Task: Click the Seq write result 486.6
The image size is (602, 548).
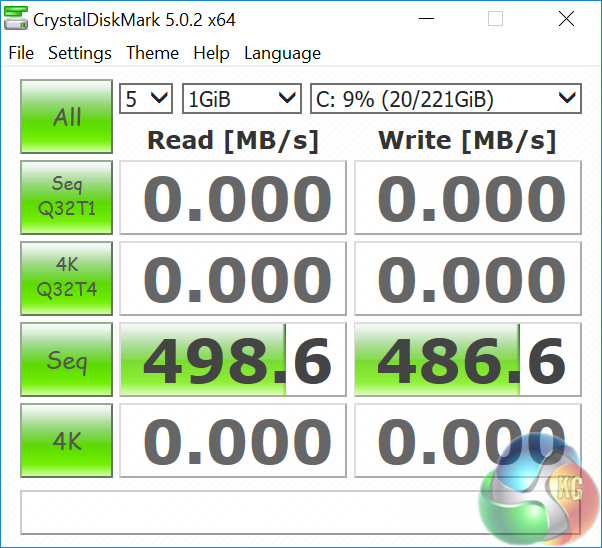Action: [468, 359]
